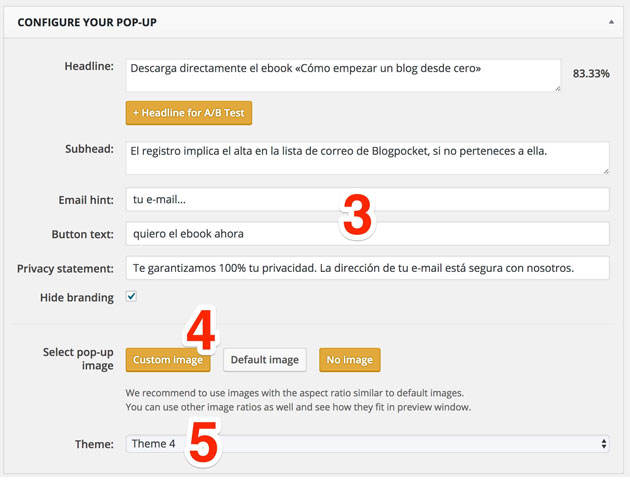Choose the Custom image button
Image resolution: width=630 pixels, height=504 pixels.
point(168,360)
